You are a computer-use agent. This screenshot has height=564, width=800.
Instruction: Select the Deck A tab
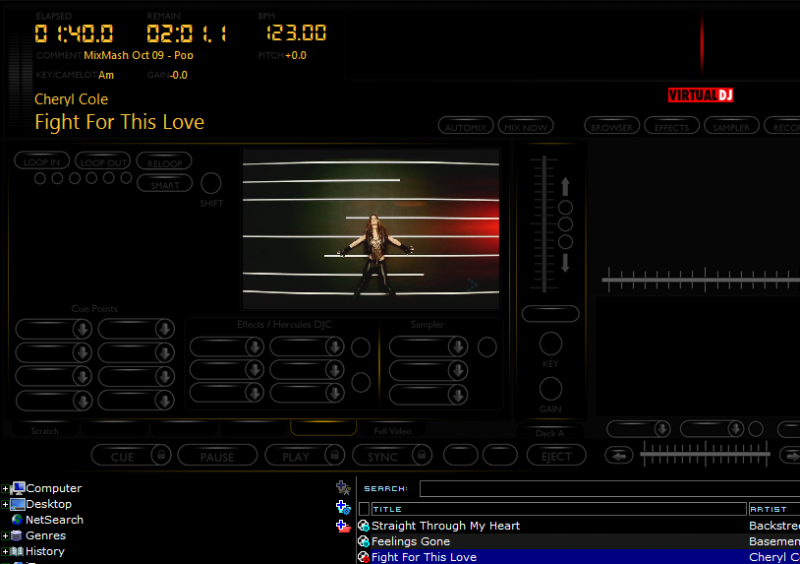pos(549,433)
